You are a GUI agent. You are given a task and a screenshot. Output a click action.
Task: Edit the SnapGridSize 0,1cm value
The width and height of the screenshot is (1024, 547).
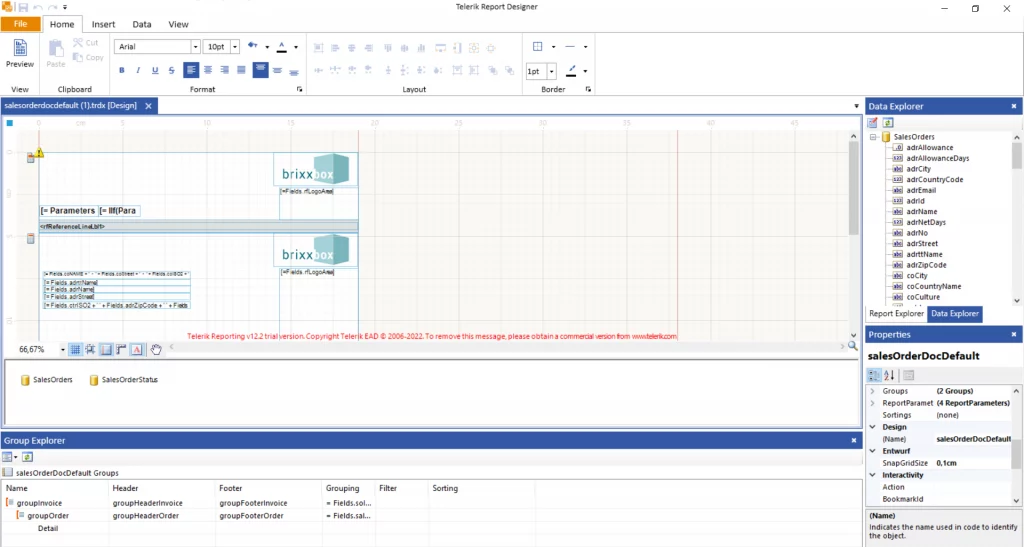(x=973, y=463)
